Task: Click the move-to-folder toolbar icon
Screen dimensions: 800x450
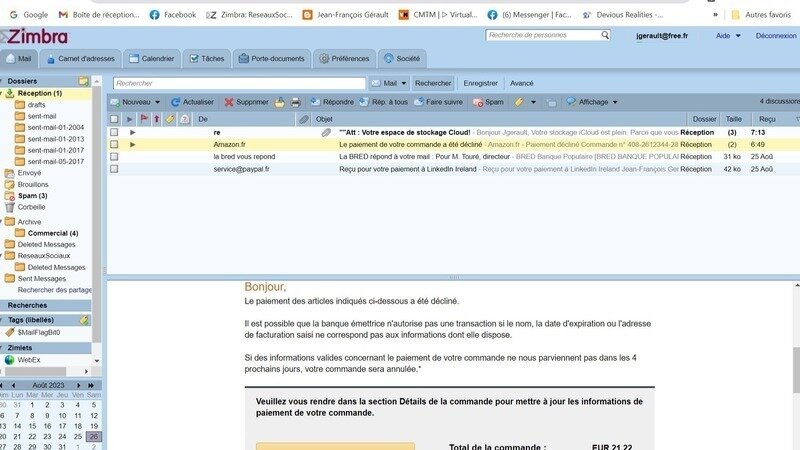Action: [280, 102]
